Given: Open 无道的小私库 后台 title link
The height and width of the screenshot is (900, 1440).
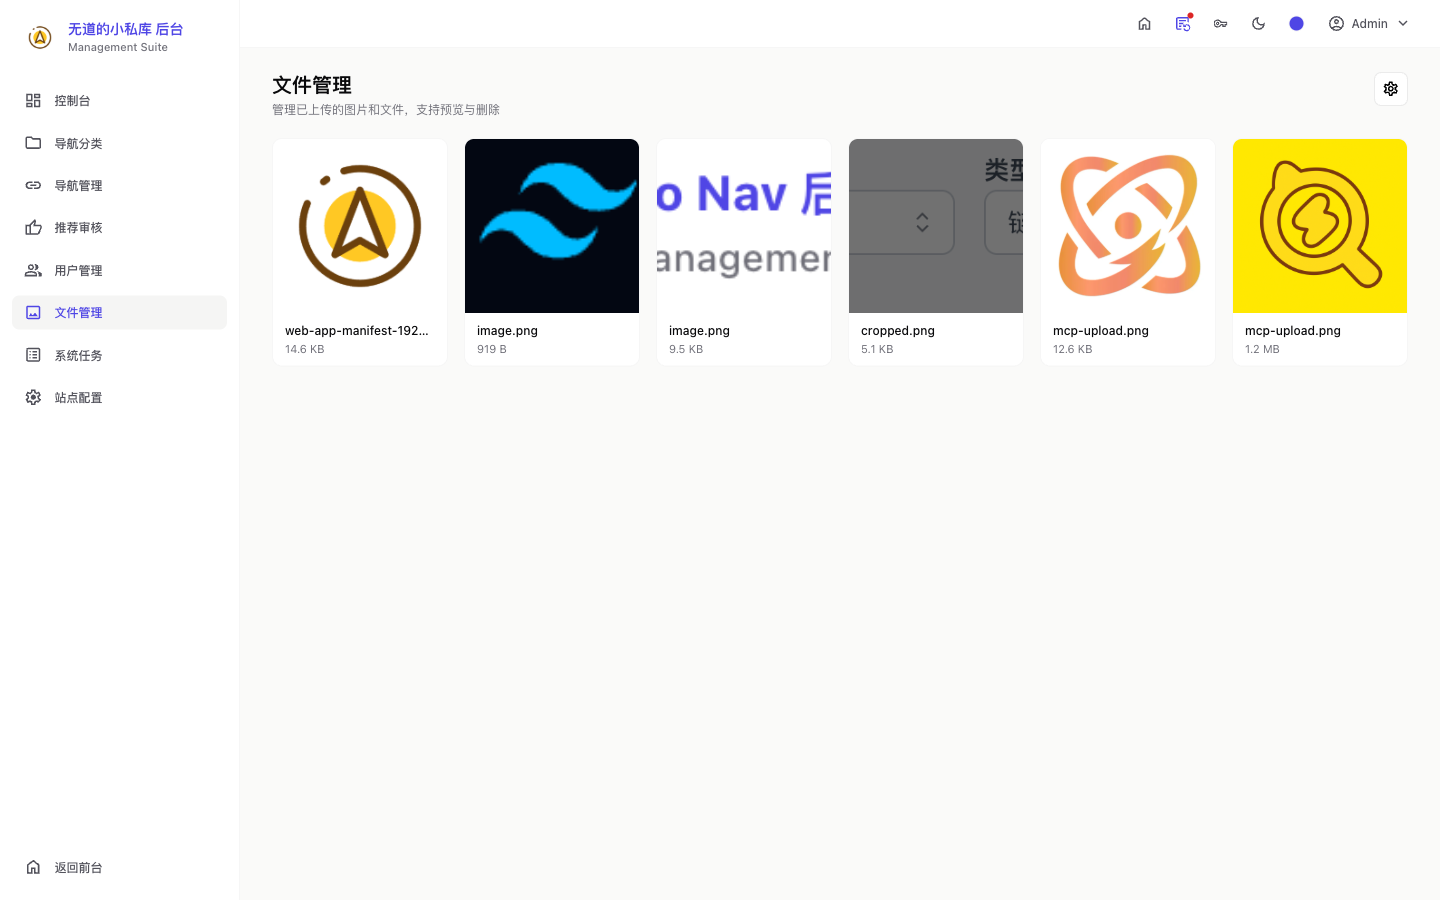Looking at the screenshot, I should click(126, 29).
